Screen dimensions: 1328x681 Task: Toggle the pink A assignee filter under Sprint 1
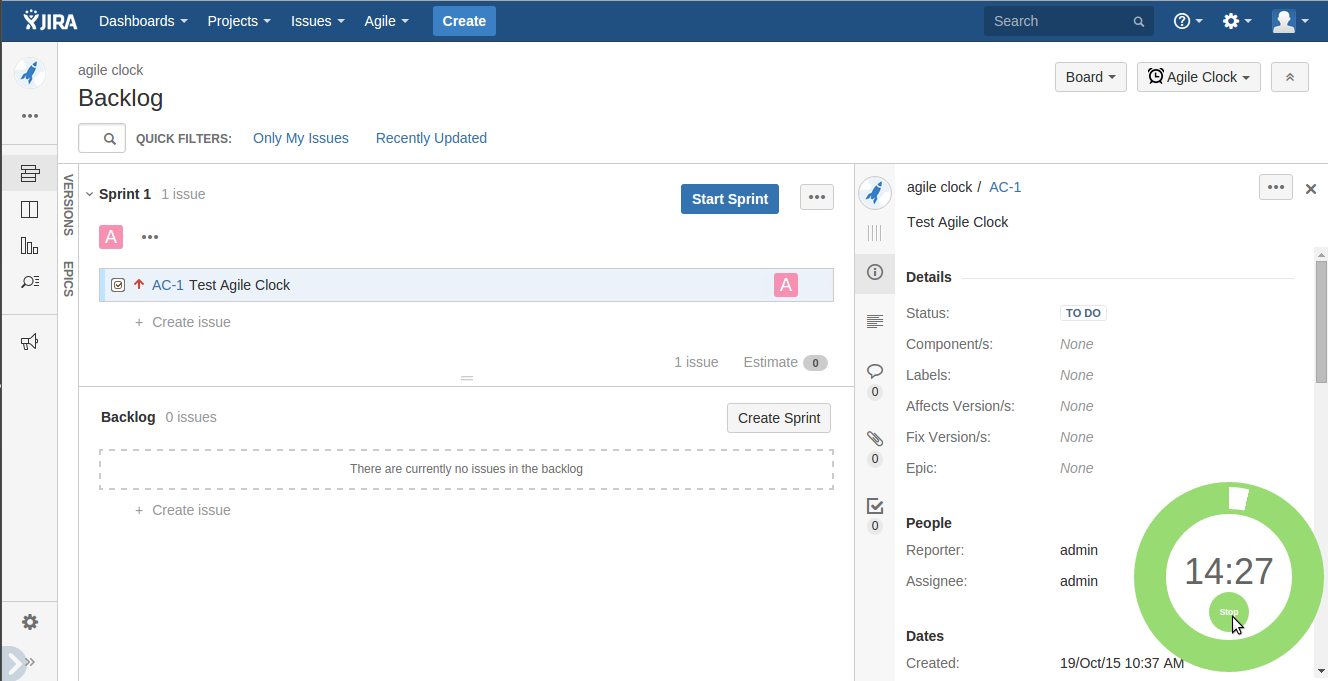[x=111, y=237]
